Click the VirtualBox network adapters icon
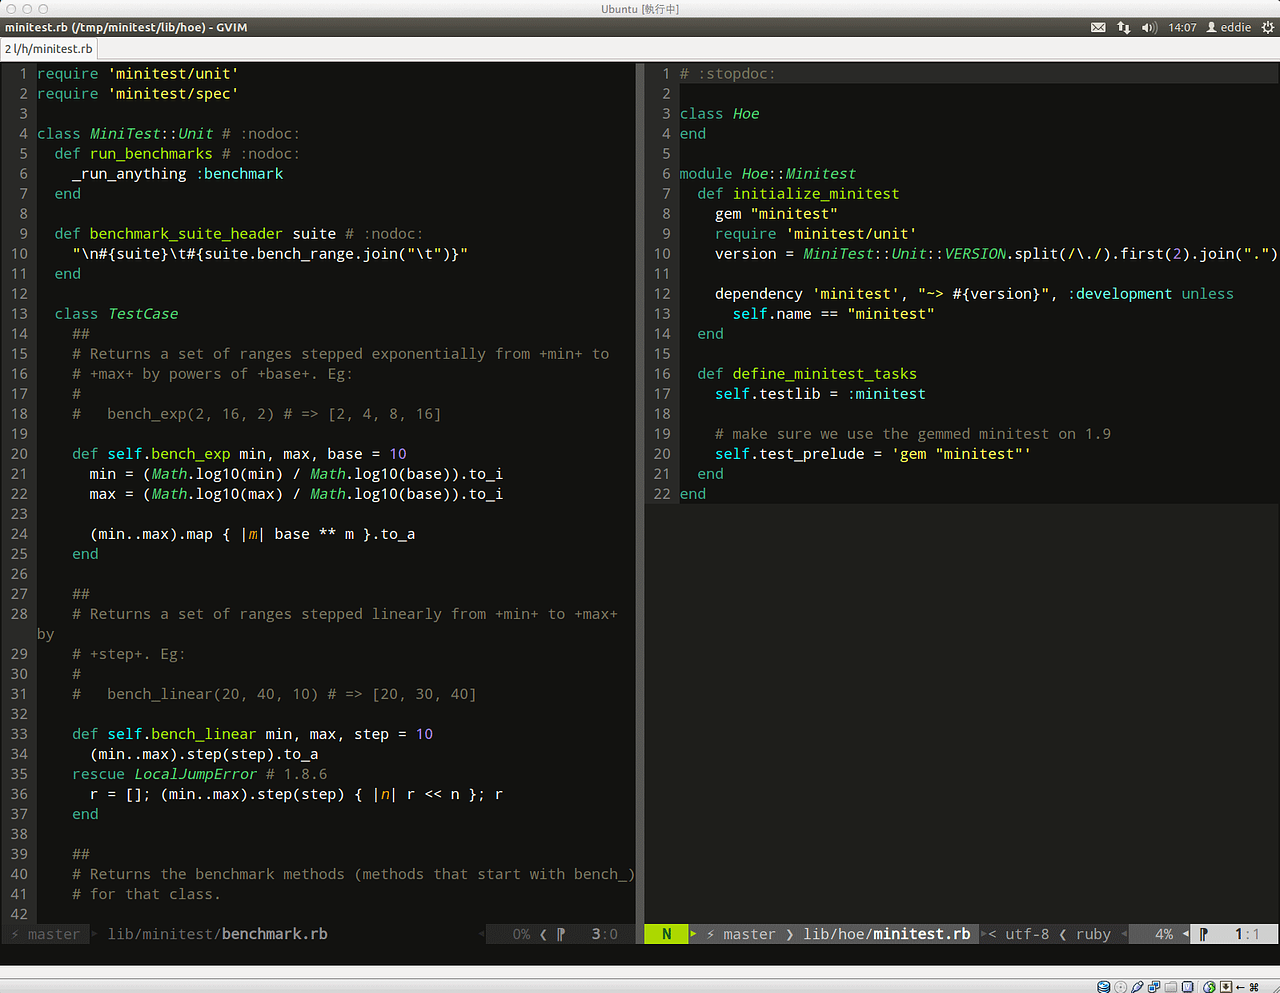The width and height of the screenshot is (1280, 993). tap(1154, 986)
